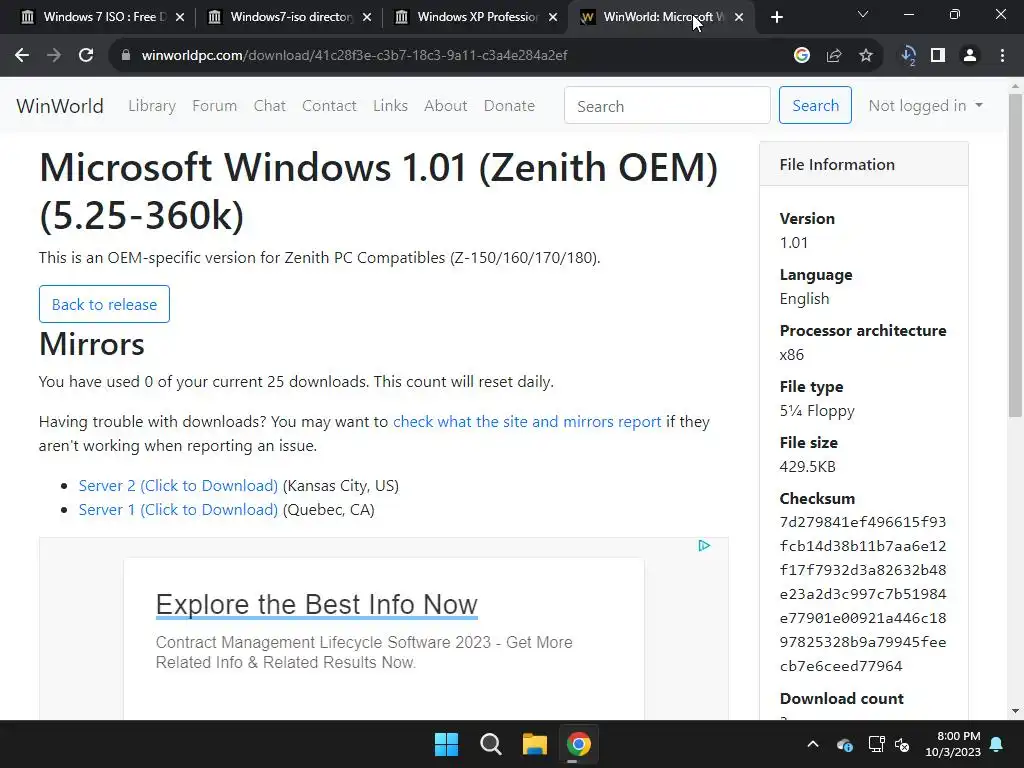Click the share page icon
1024x768 pixels.
(x=834, y=56)
